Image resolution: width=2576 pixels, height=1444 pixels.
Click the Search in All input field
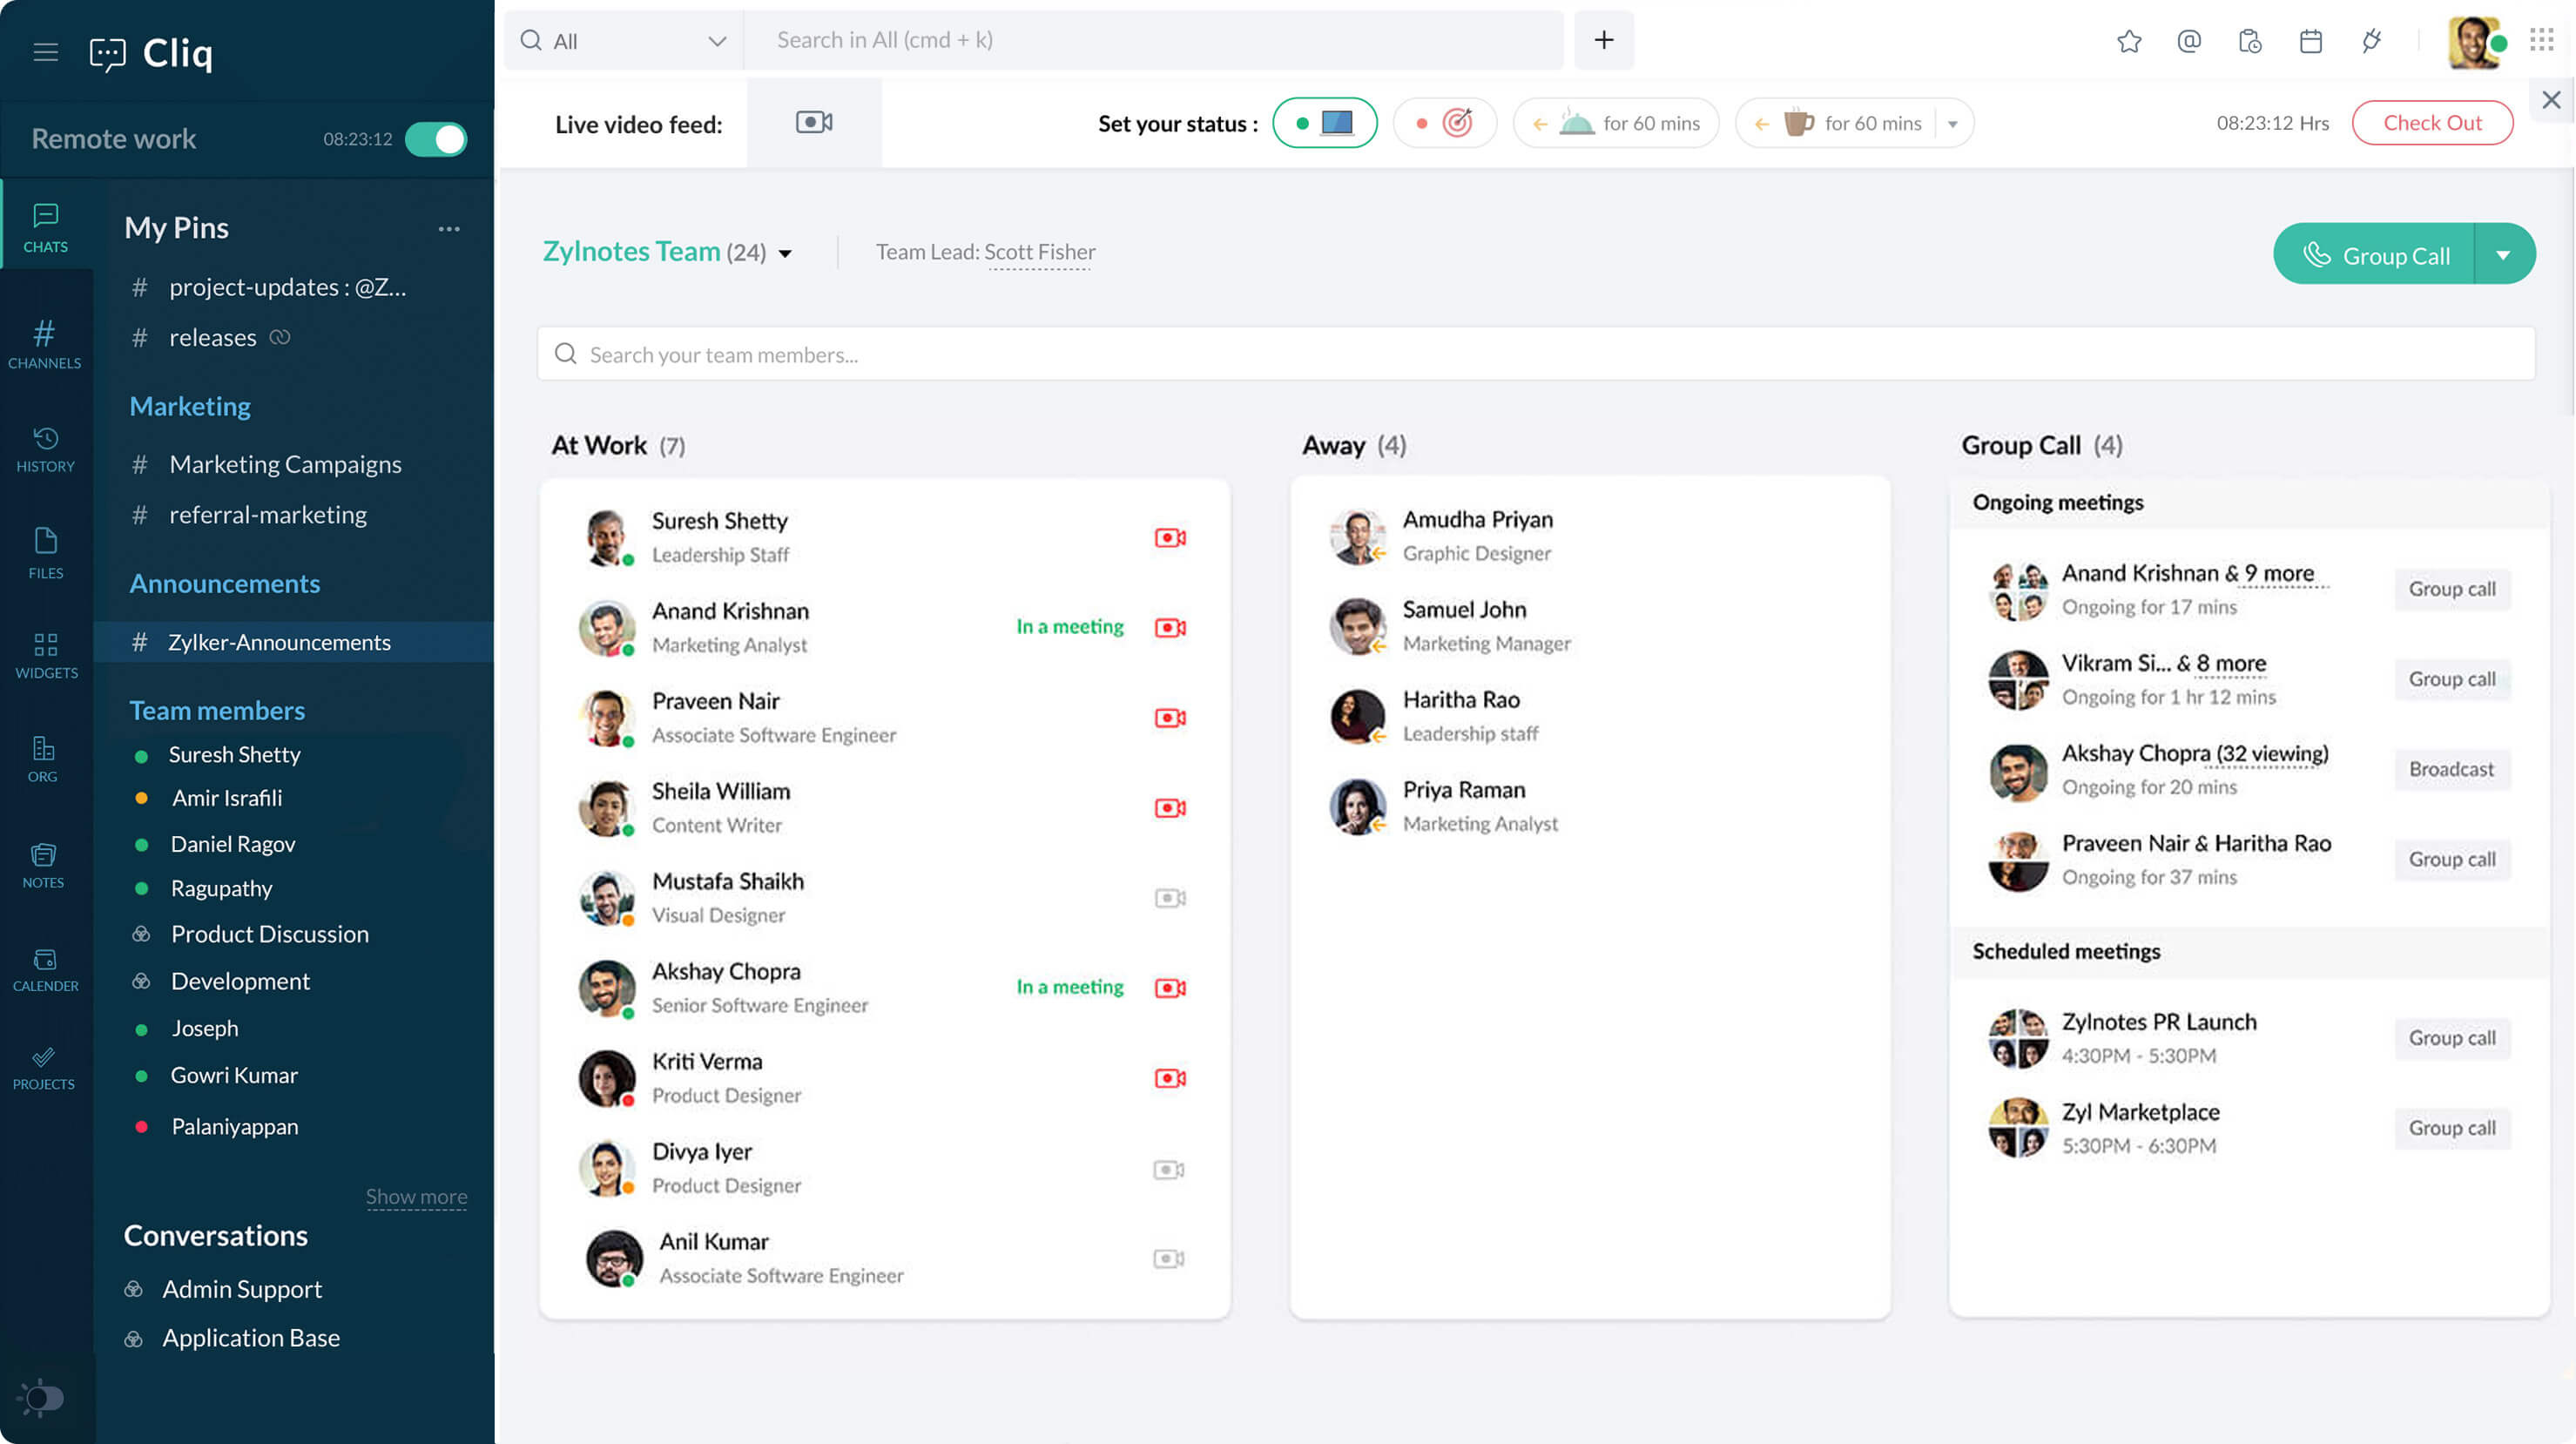[x=1154, y=40]
